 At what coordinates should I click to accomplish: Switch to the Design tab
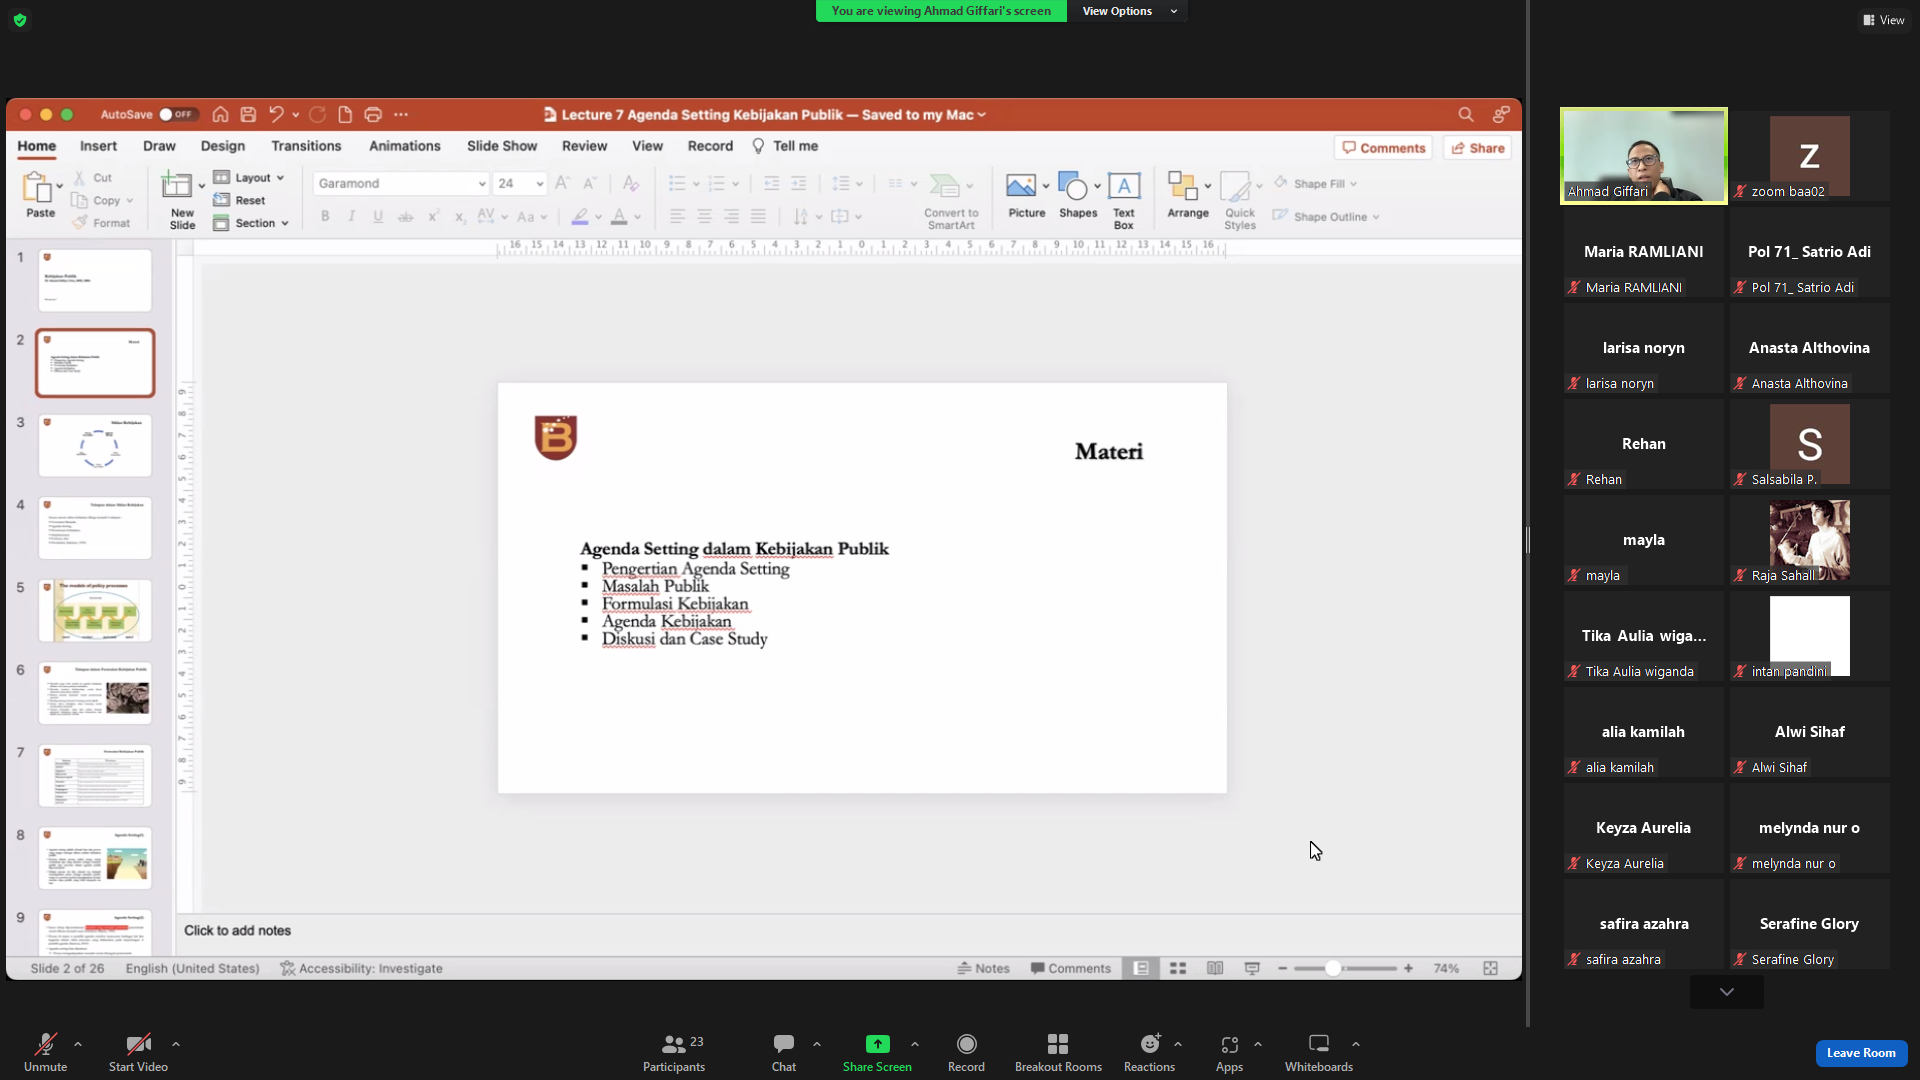[x=222, y=146]
